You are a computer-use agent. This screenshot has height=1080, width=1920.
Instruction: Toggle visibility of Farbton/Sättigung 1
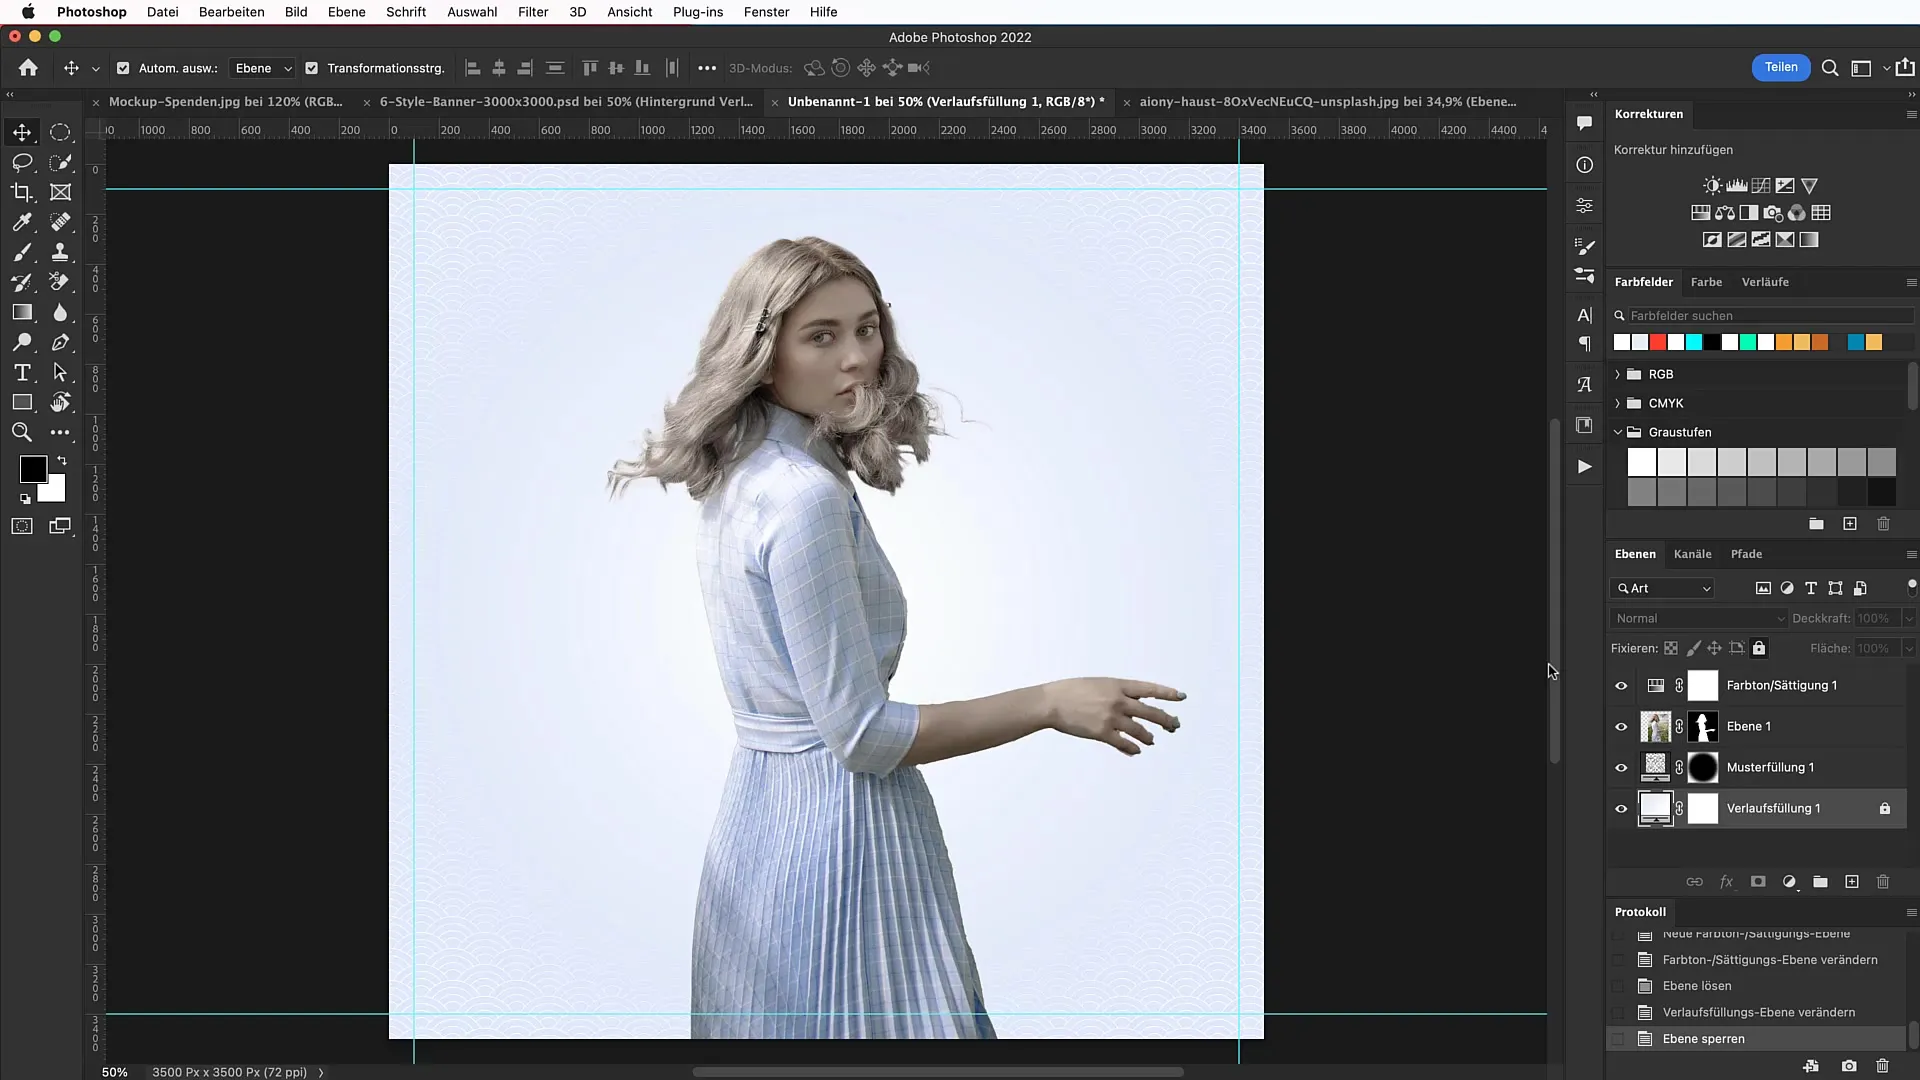point(1621,684)
